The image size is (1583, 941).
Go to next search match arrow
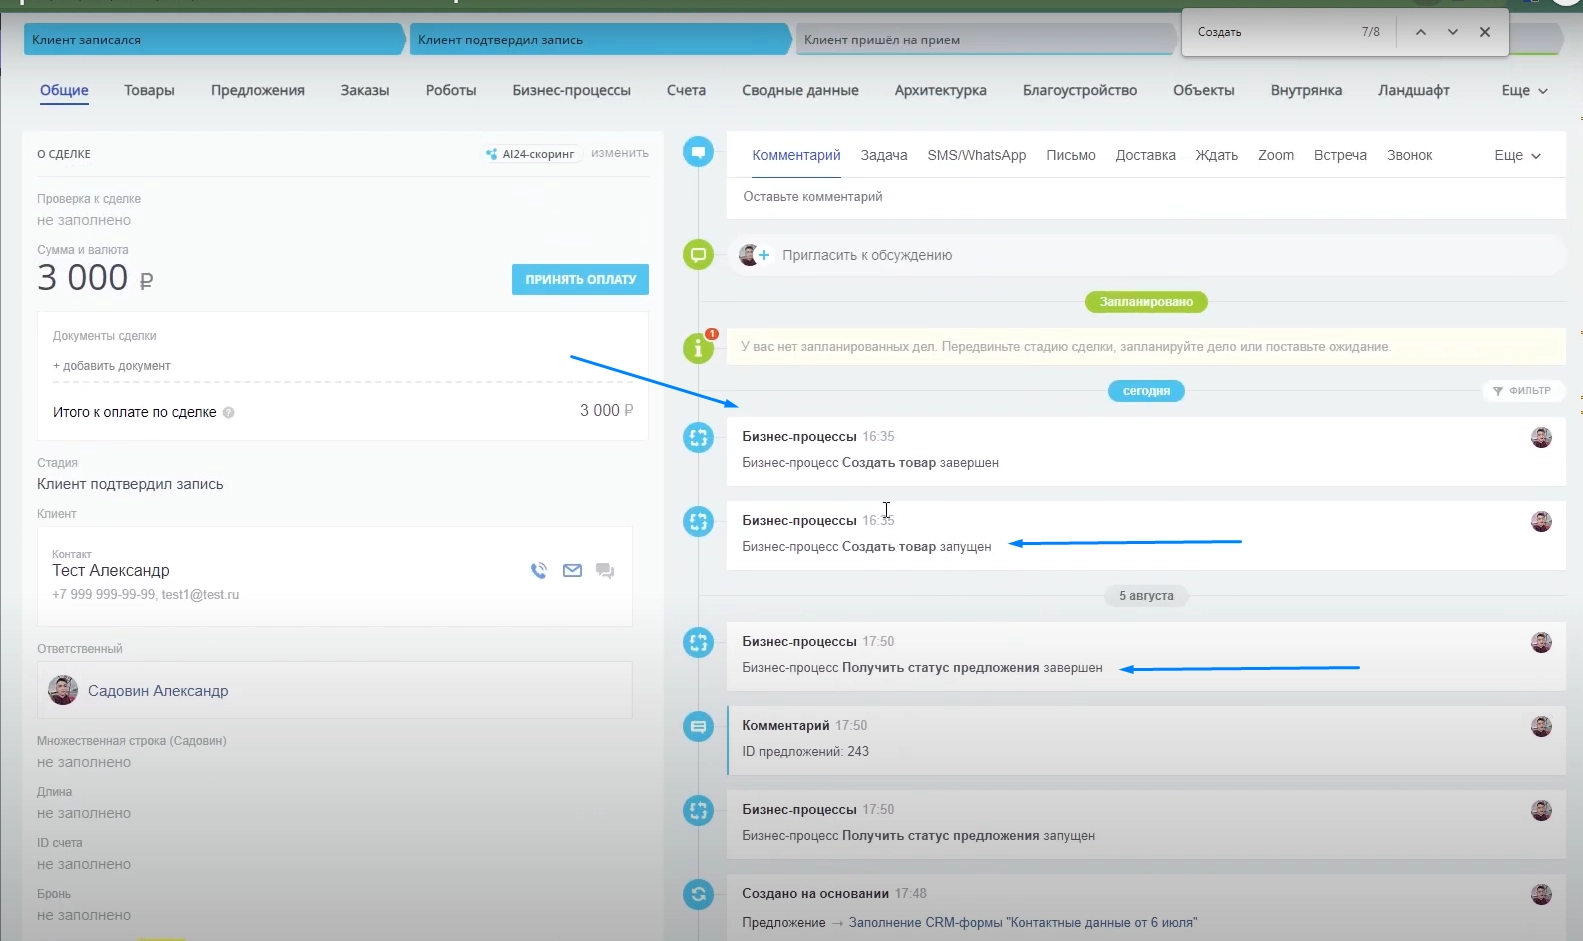tap(1452, 32)
